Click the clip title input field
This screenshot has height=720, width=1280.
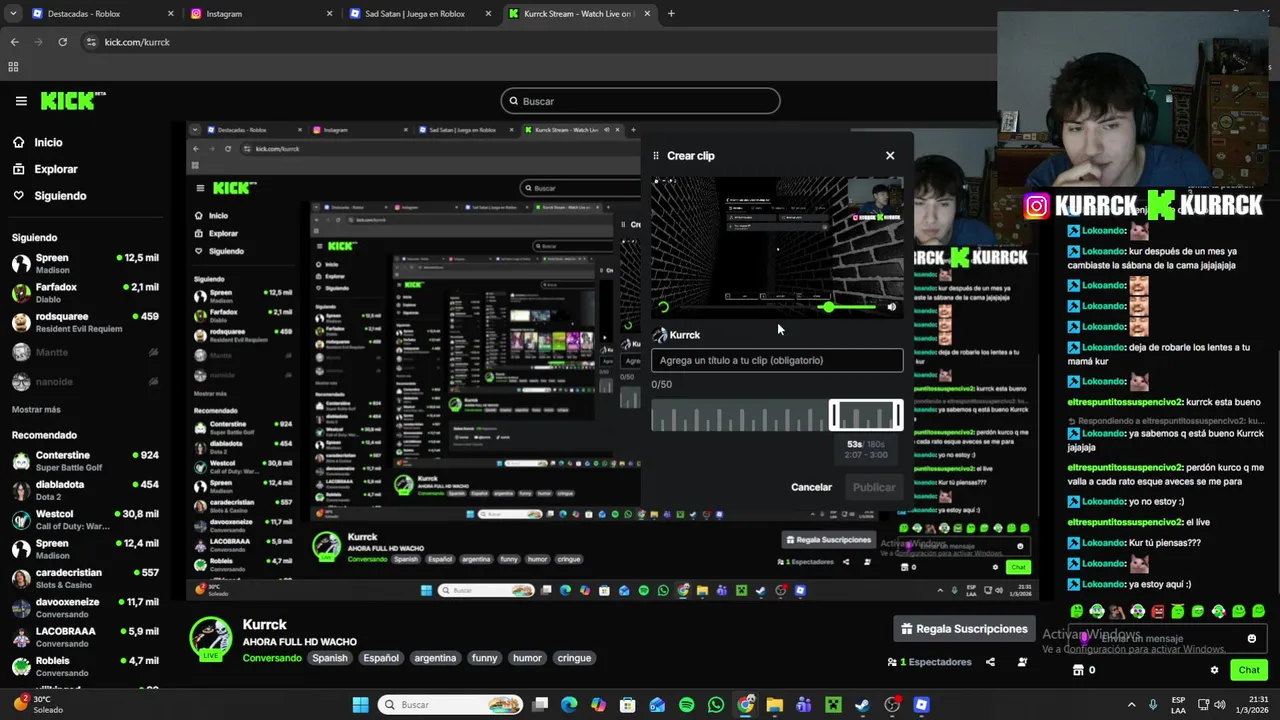(777, 360)
